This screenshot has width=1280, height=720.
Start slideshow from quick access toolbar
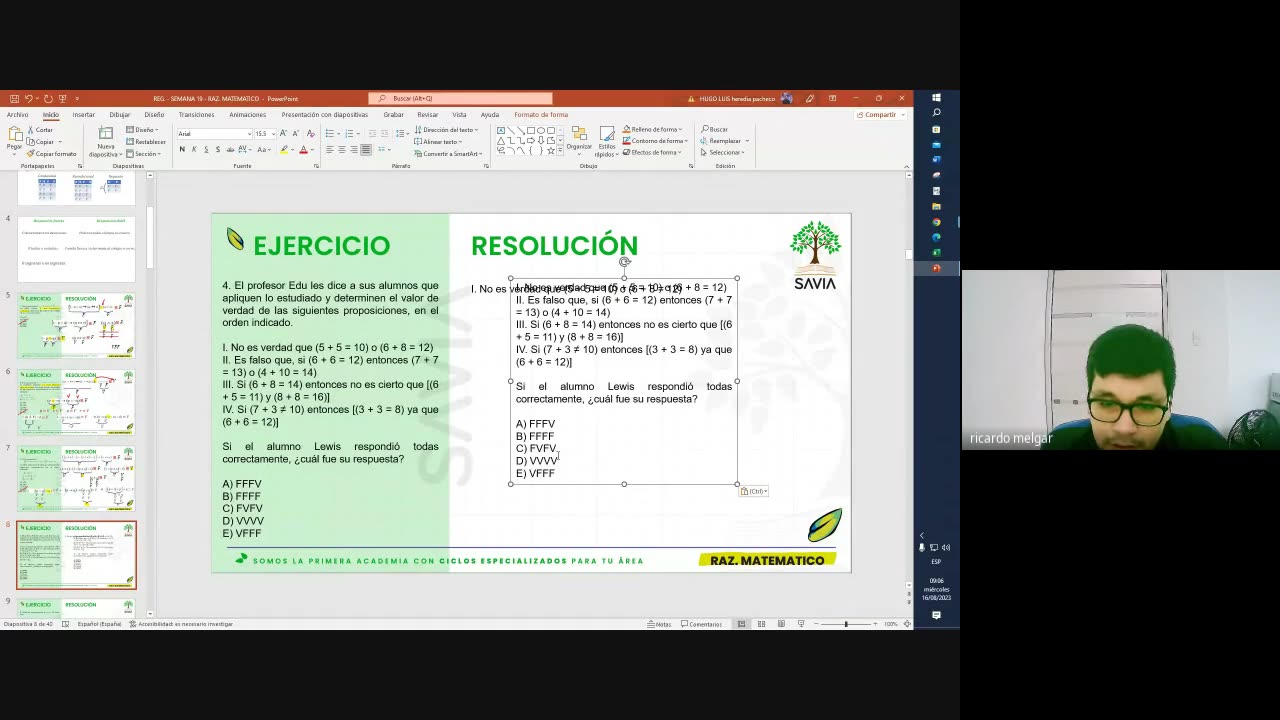click(62, 99)
